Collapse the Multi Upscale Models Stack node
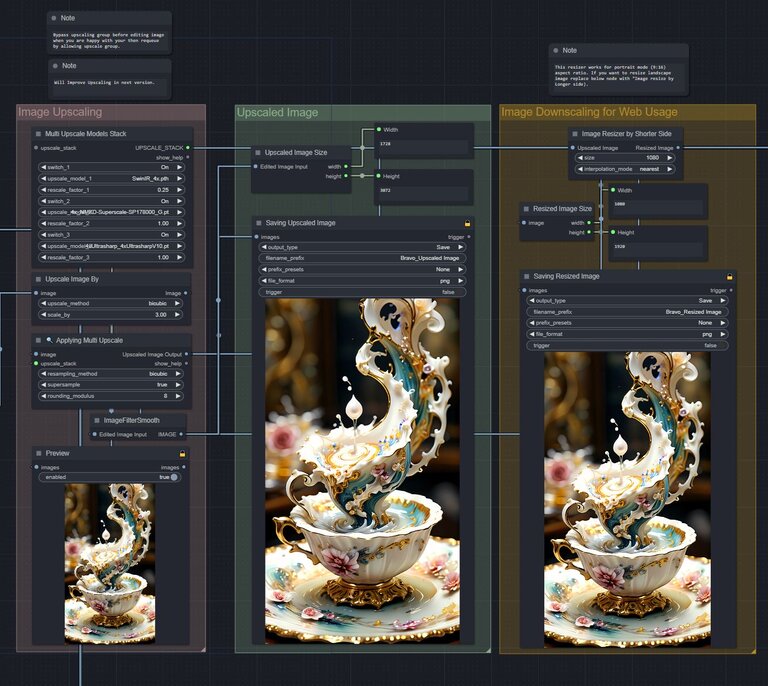 pos(38,133)
